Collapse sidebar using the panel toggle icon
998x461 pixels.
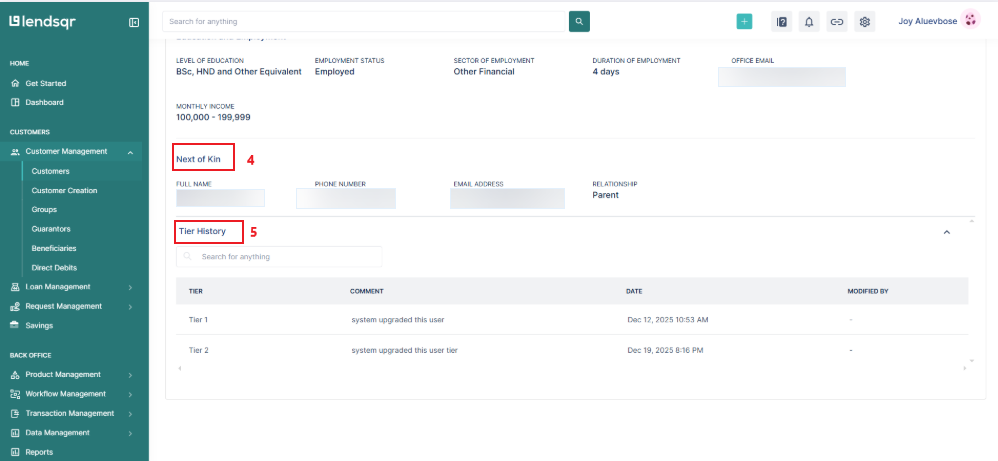click(x=134, y=22)
